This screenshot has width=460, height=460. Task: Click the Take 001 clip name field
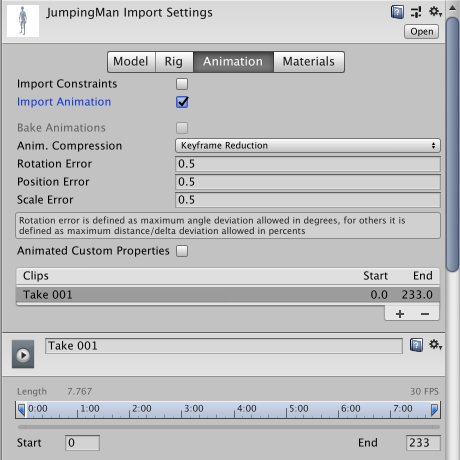224,346
